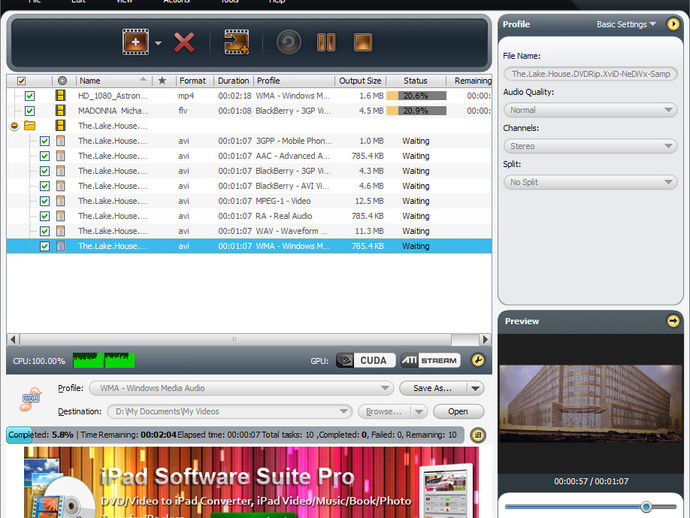Click film icon of HD_1080_Astron row

(60, 96)
